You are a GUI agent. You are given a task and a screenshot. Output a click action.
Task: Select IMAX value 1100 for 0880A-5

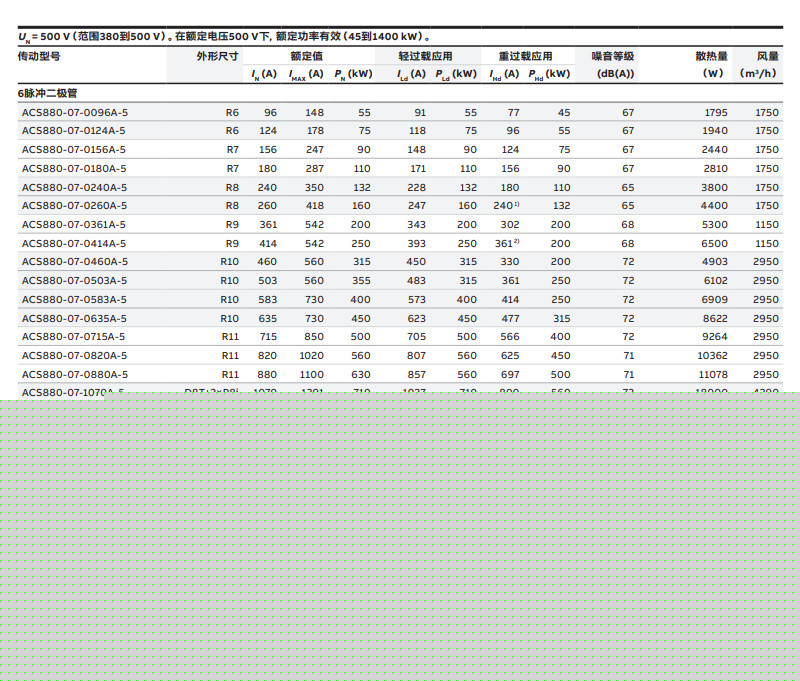(x=311, y=374)
